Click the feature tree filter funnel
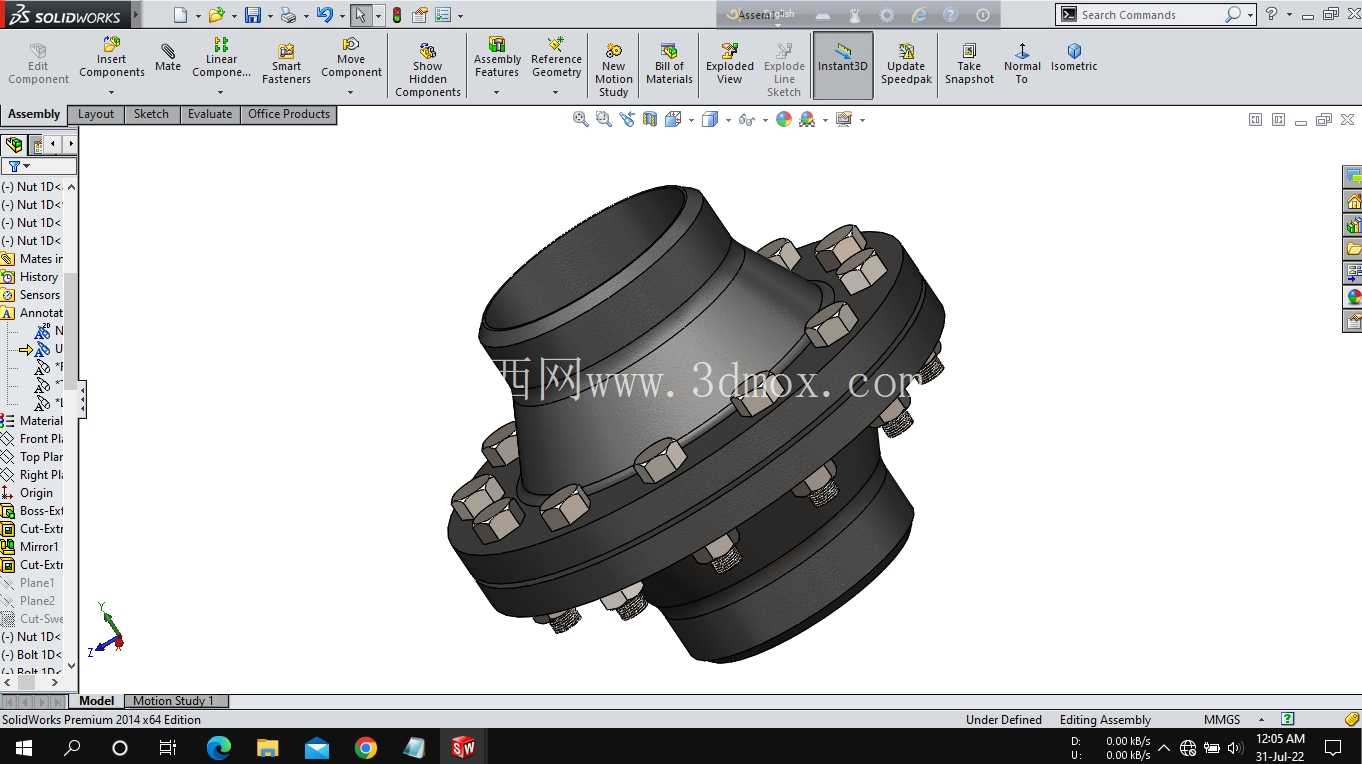The height and width of the screenshot is (764, 1362). coord(14,166)
